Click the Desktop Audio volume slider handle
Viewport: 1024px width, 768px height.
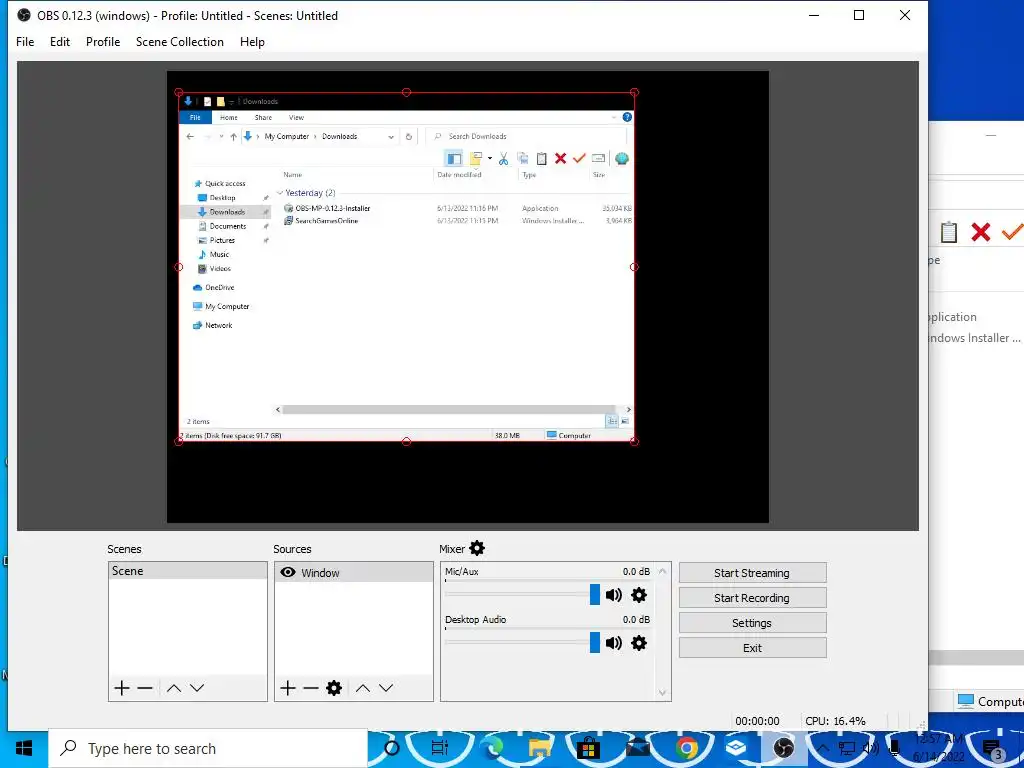coord(594,643)
